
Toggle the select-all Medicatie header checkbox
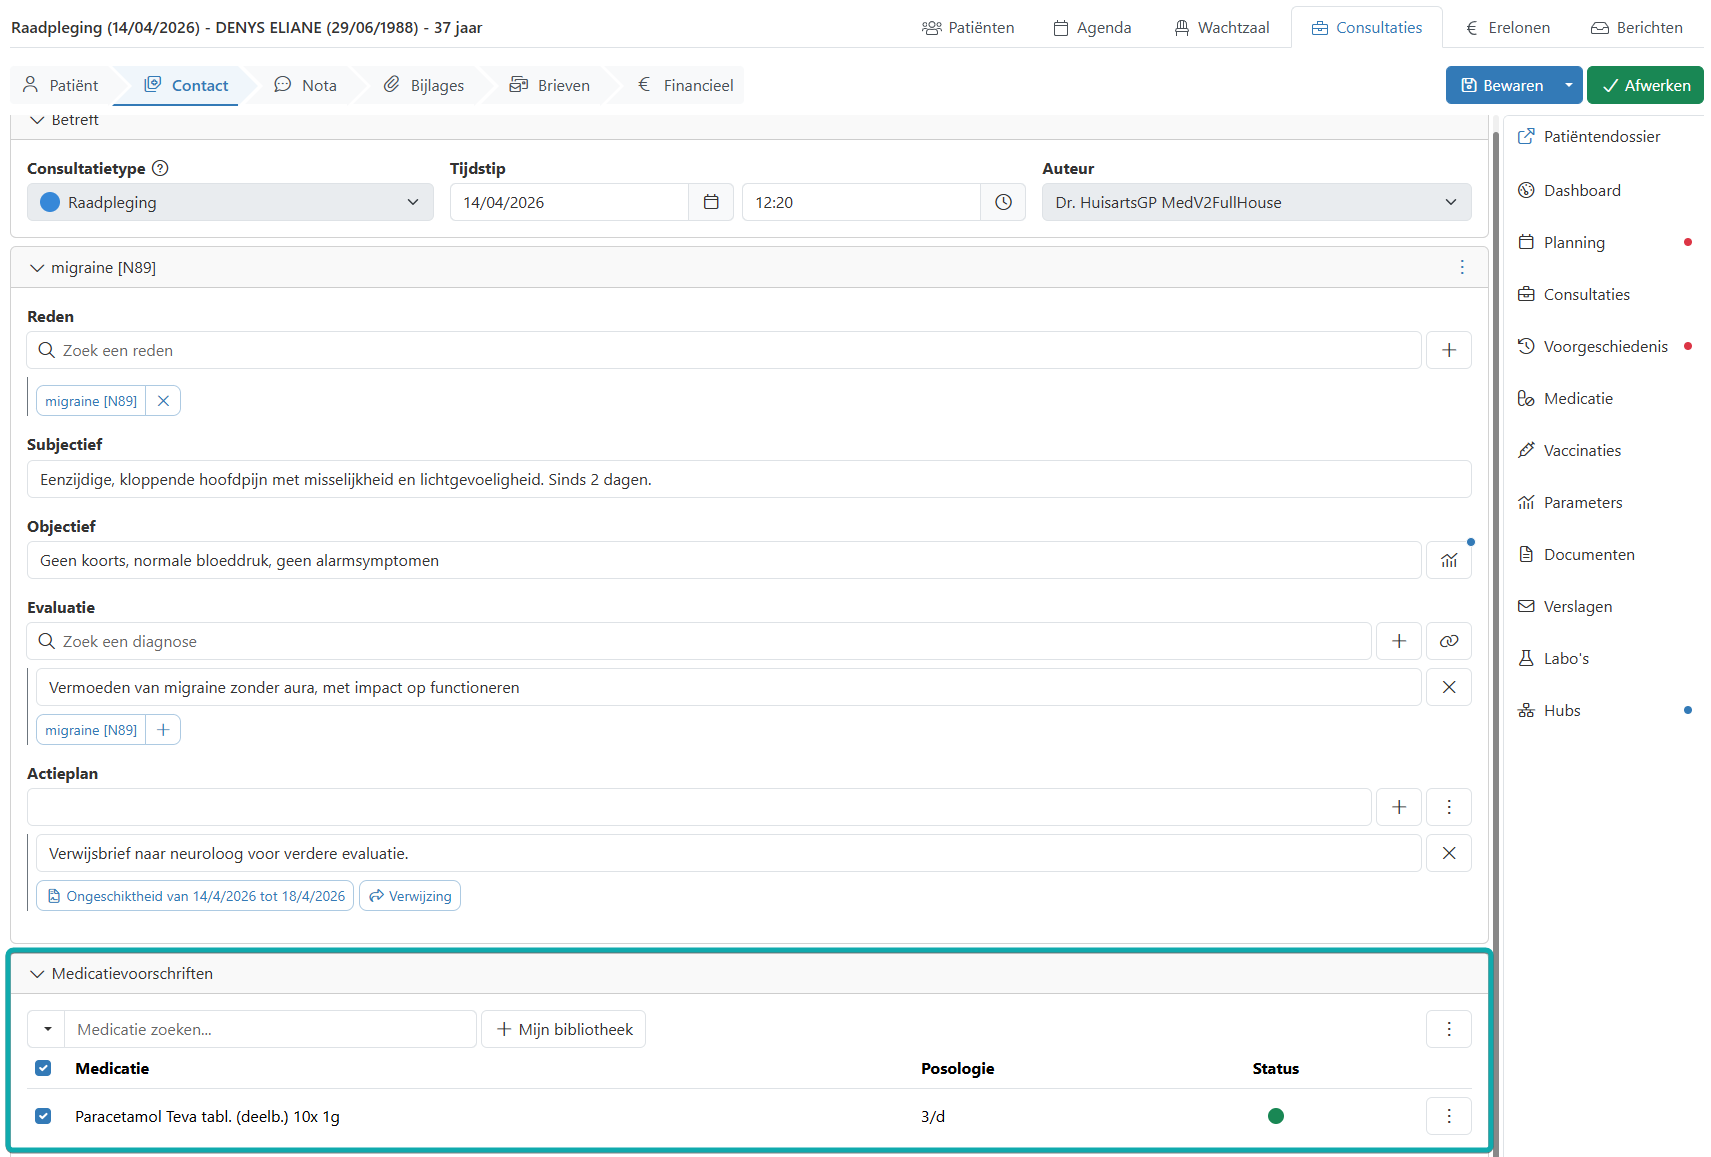point(43,1068)
